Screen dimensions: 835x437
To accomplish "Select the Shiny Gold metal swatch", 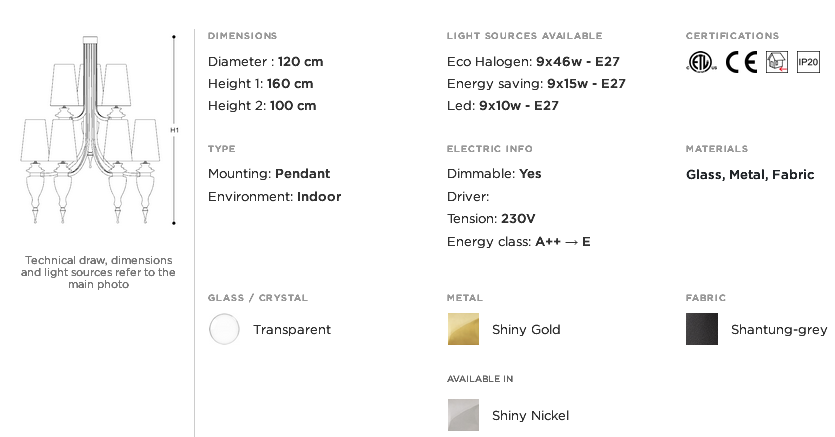I will (463, 329).
